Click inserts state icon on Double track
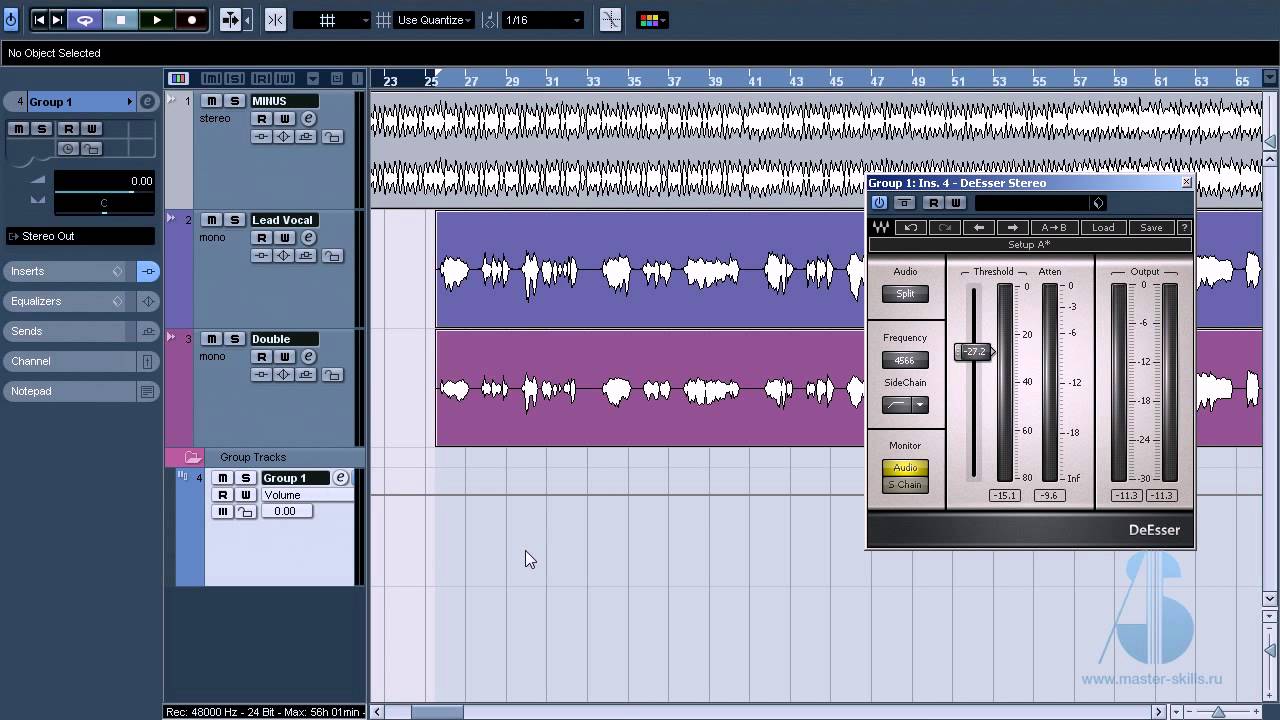Screen dimensions: 1280x720 pyautogui.click(x=262, y=375)
